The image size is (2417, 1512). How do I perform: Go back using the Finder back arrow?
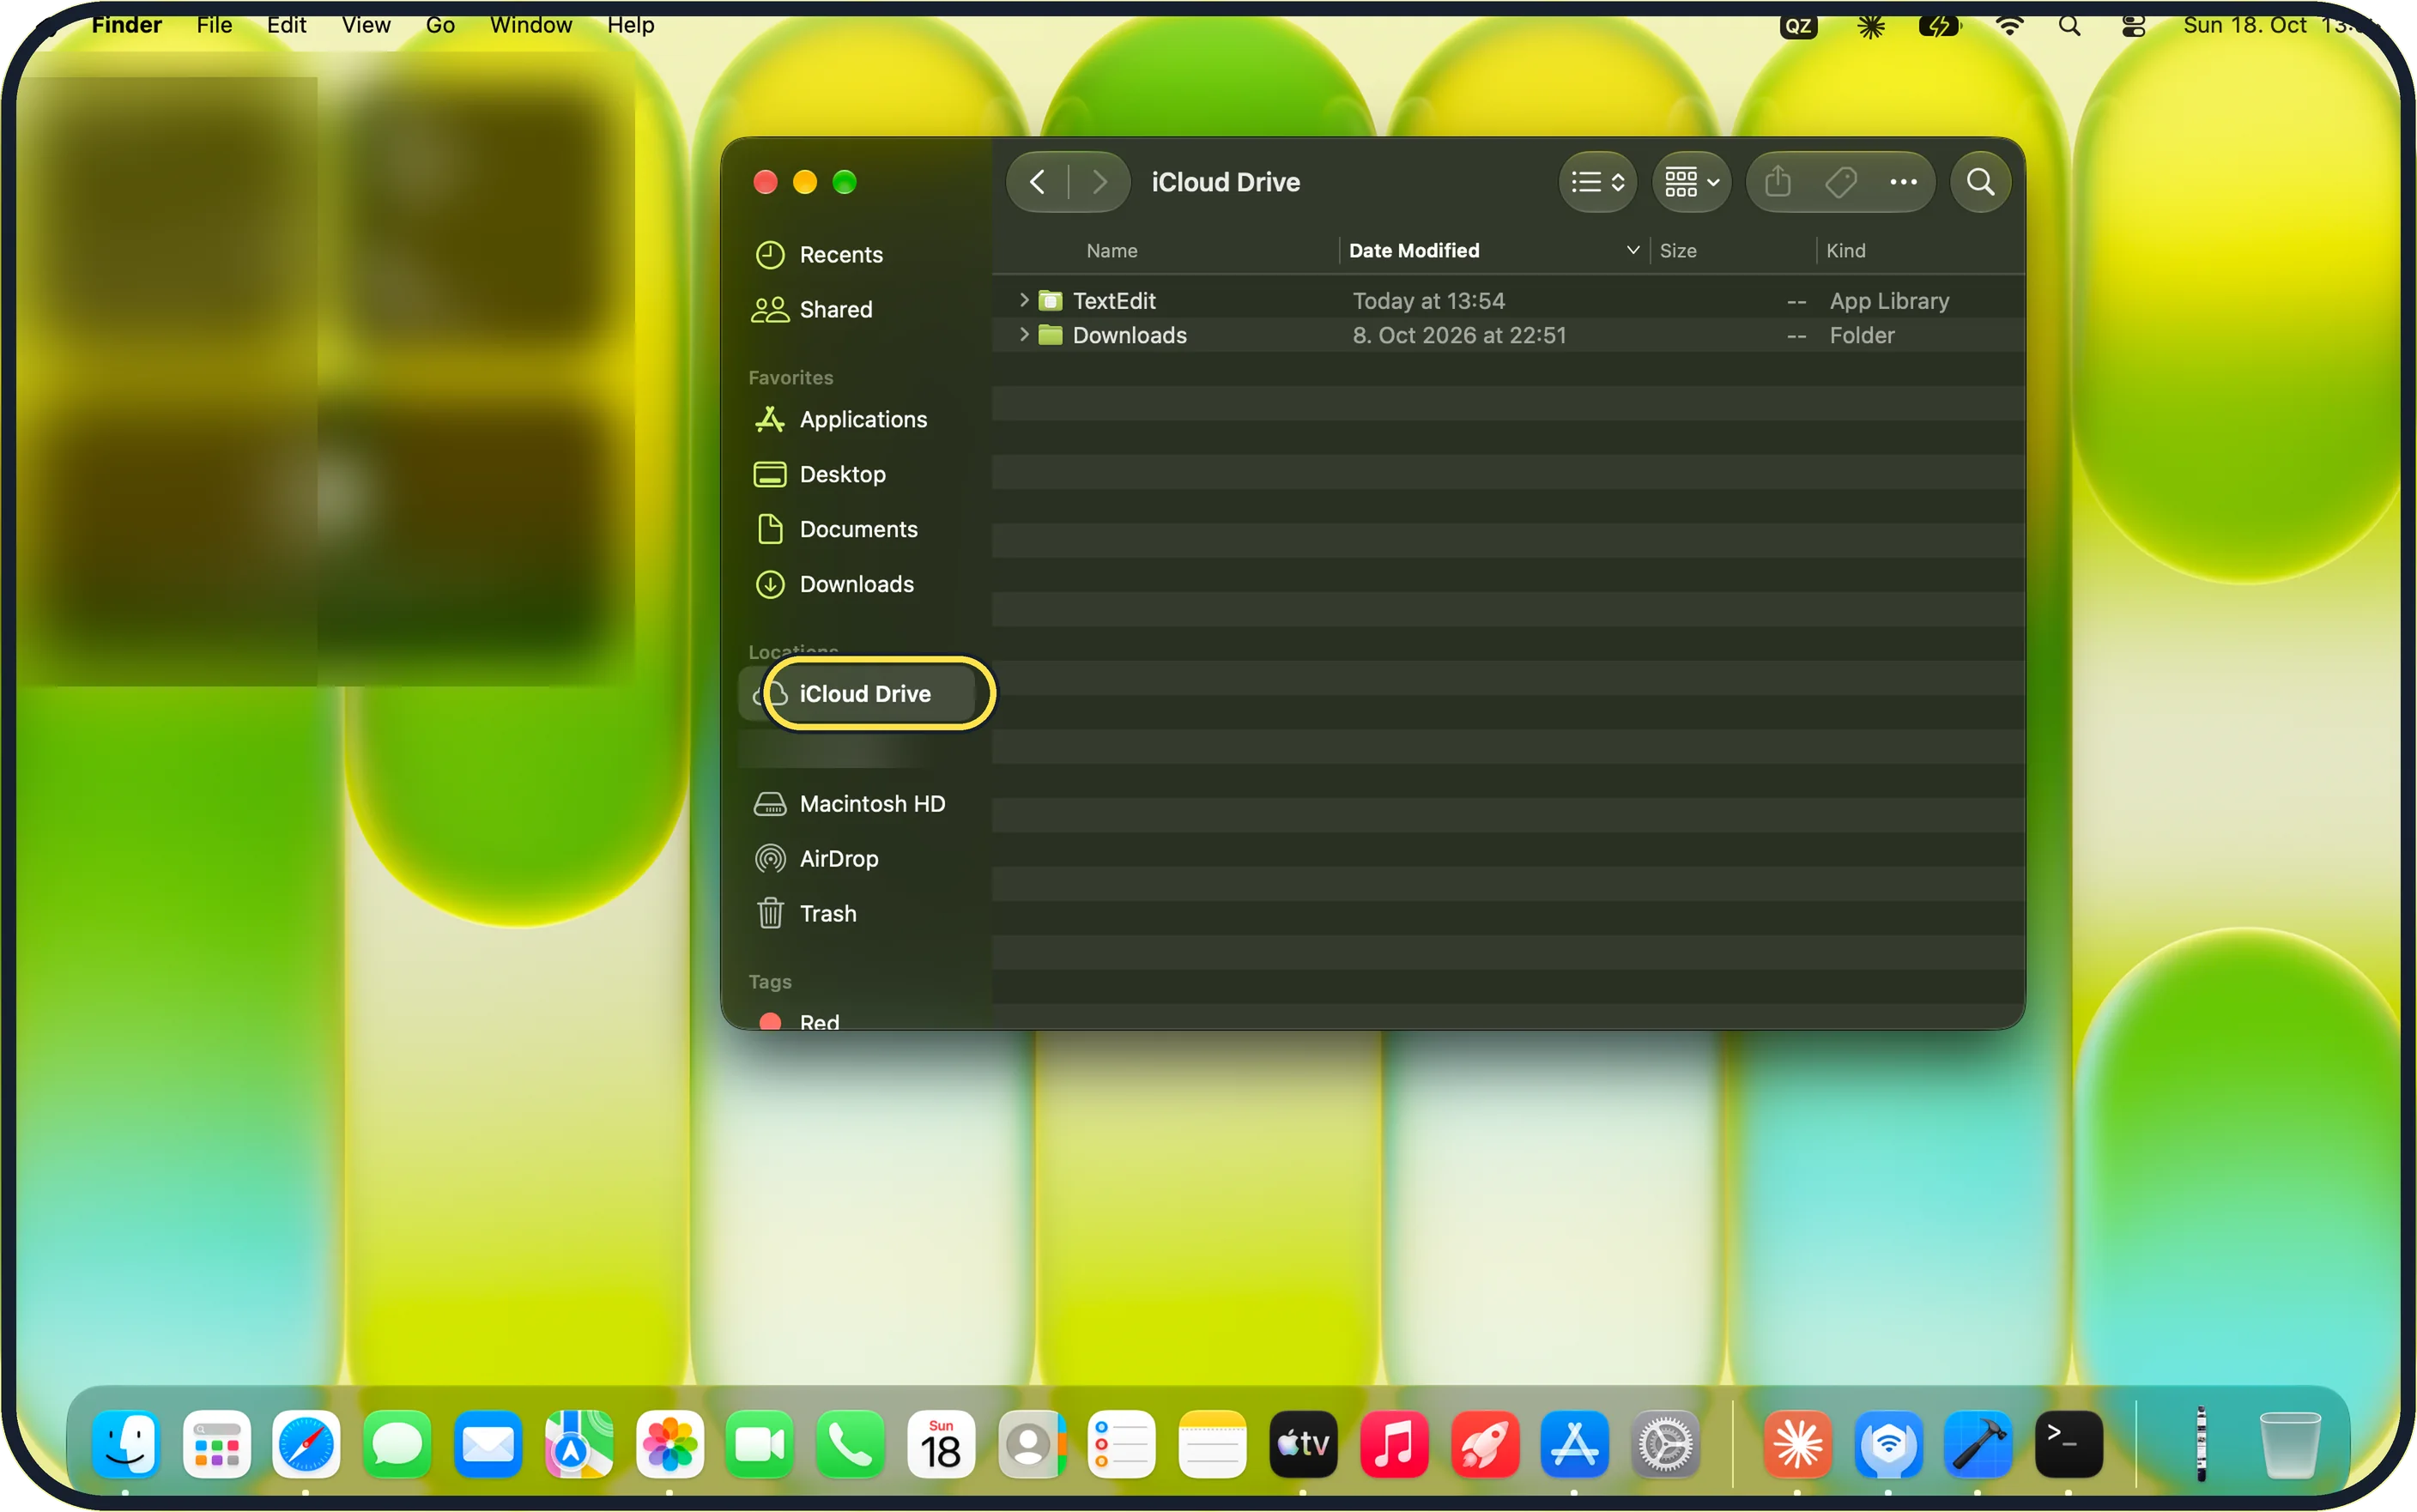[x=1037, y=182]
